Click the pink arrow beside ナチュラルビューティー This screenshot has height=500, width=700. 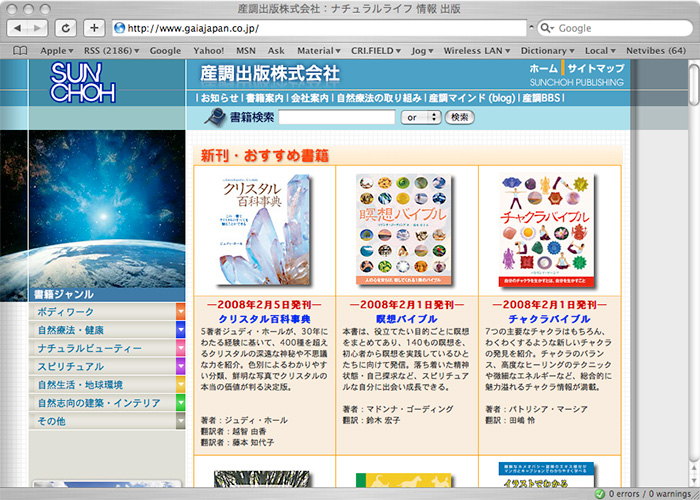pyautogui.click(x=180, y=348)
